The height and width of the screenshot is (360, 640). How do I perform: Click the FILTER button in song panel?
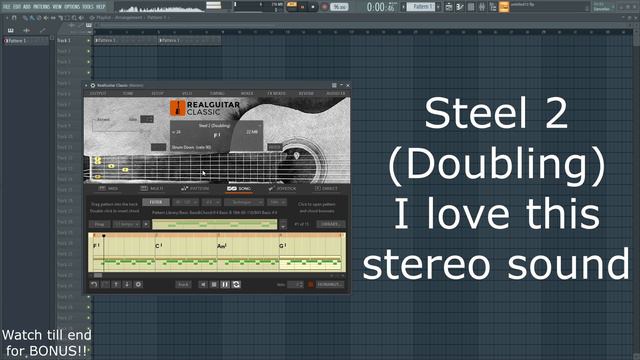point(156,202)
